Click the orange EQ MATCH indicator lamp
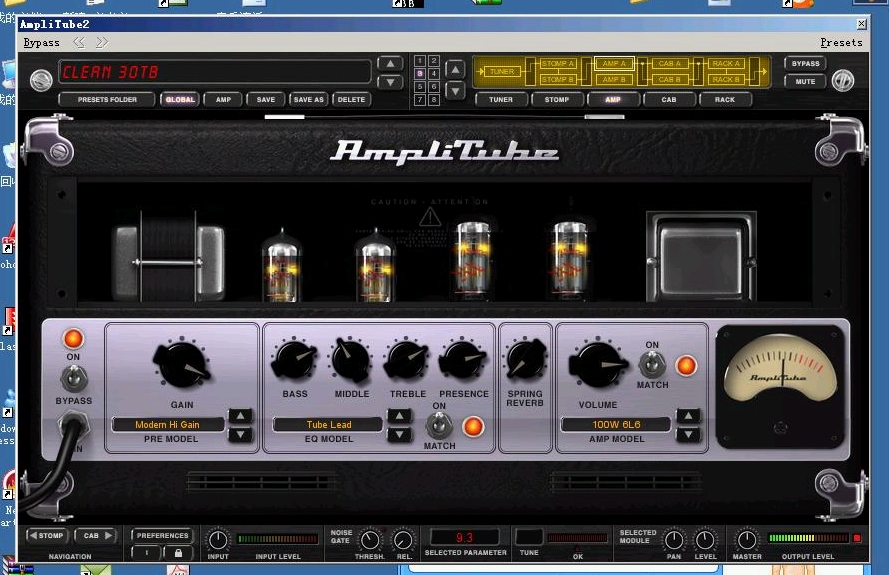889x575 pixels. [473, 426]
